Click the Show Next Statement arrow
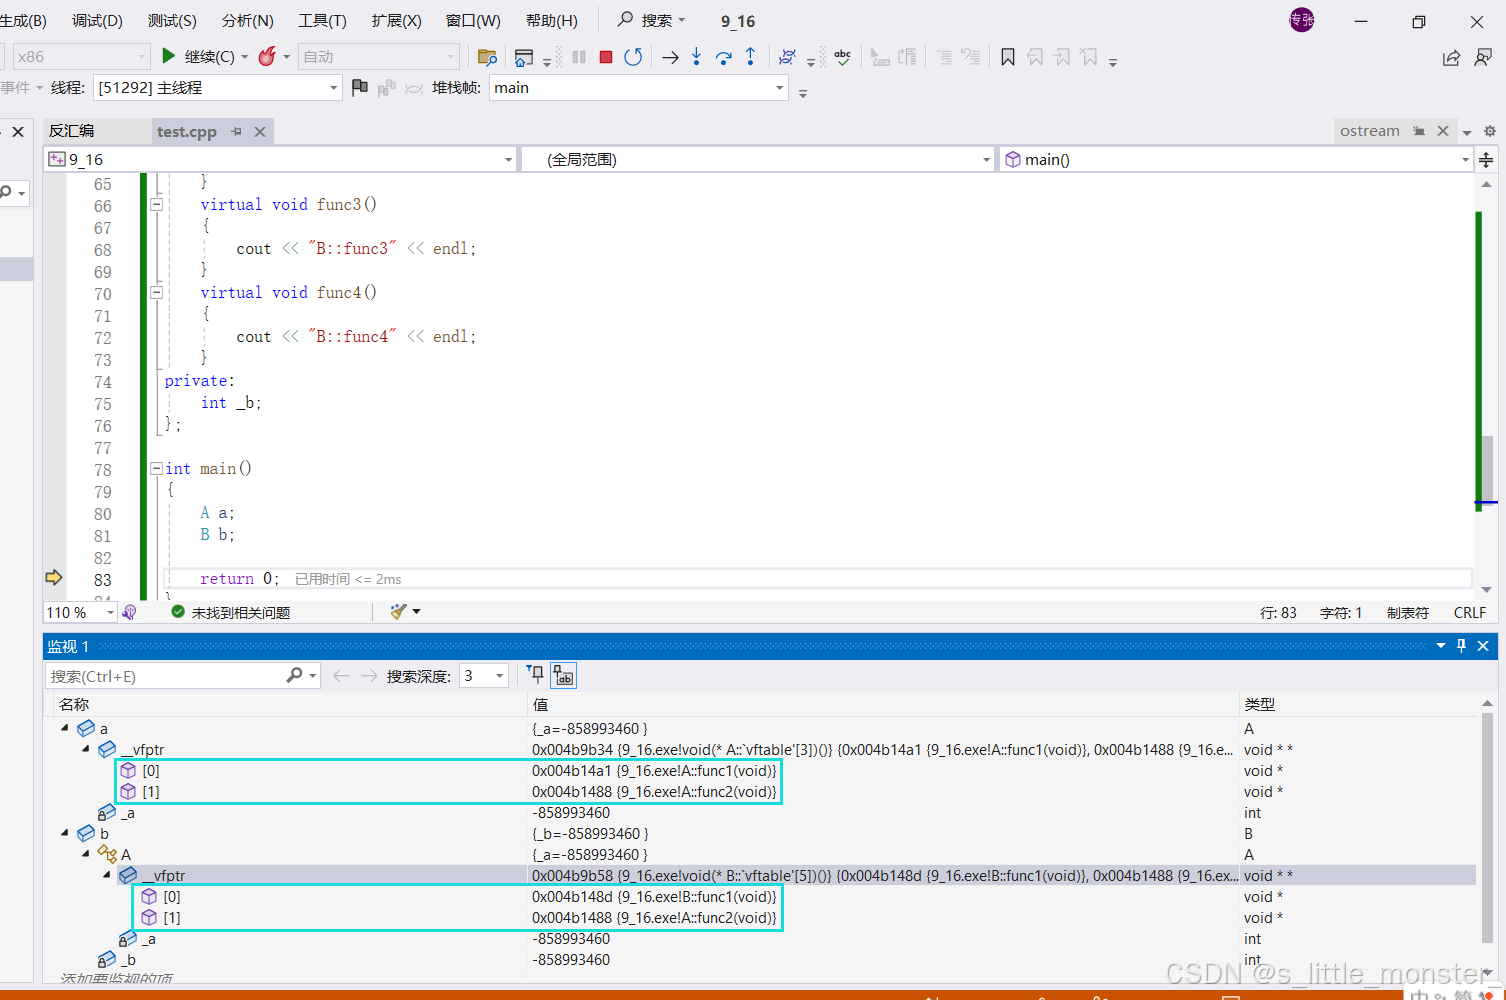The image size is (1506, 1000). tap(670, 57)
